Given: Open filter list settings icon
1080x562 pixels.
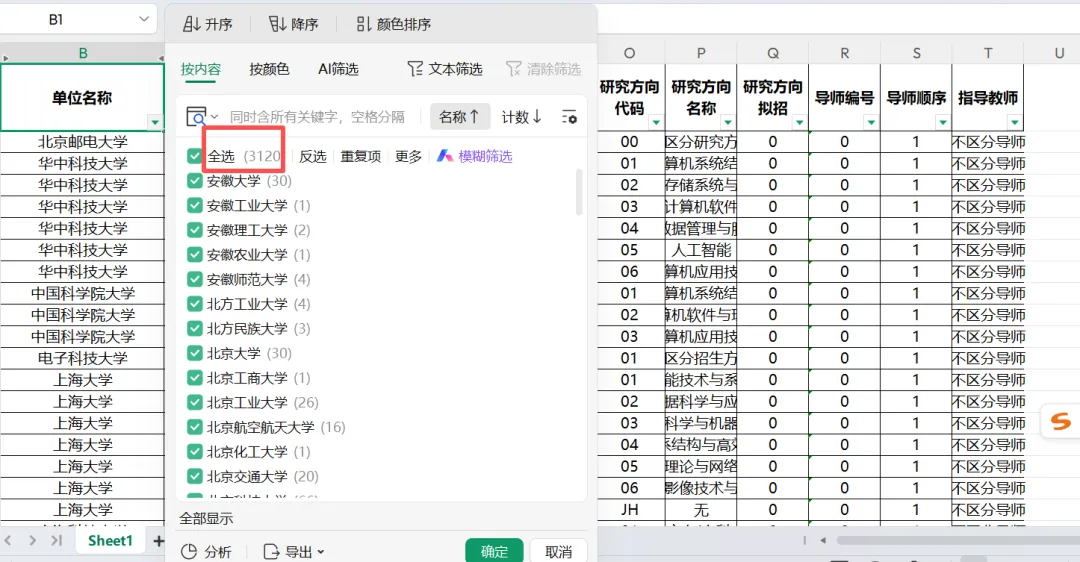Looking at the screenshot, I should click(x=569, y=117).
